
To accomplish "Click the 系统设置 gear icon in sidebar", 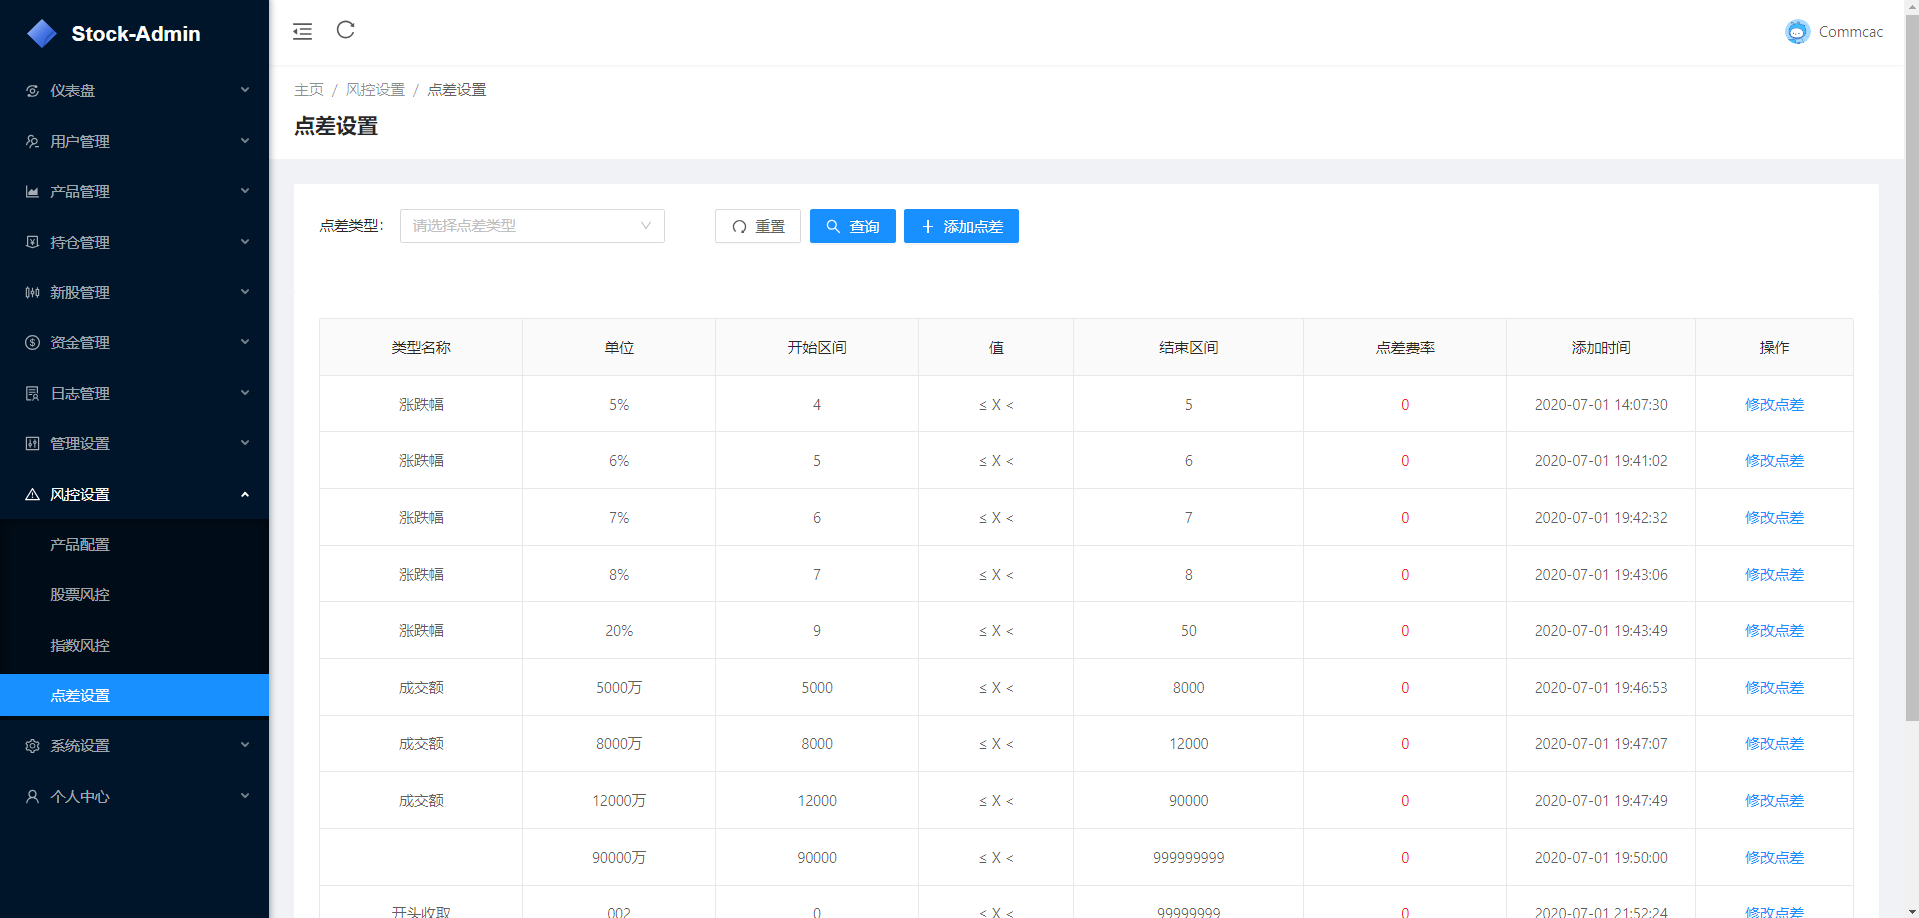I will click(x=32, y=746).
